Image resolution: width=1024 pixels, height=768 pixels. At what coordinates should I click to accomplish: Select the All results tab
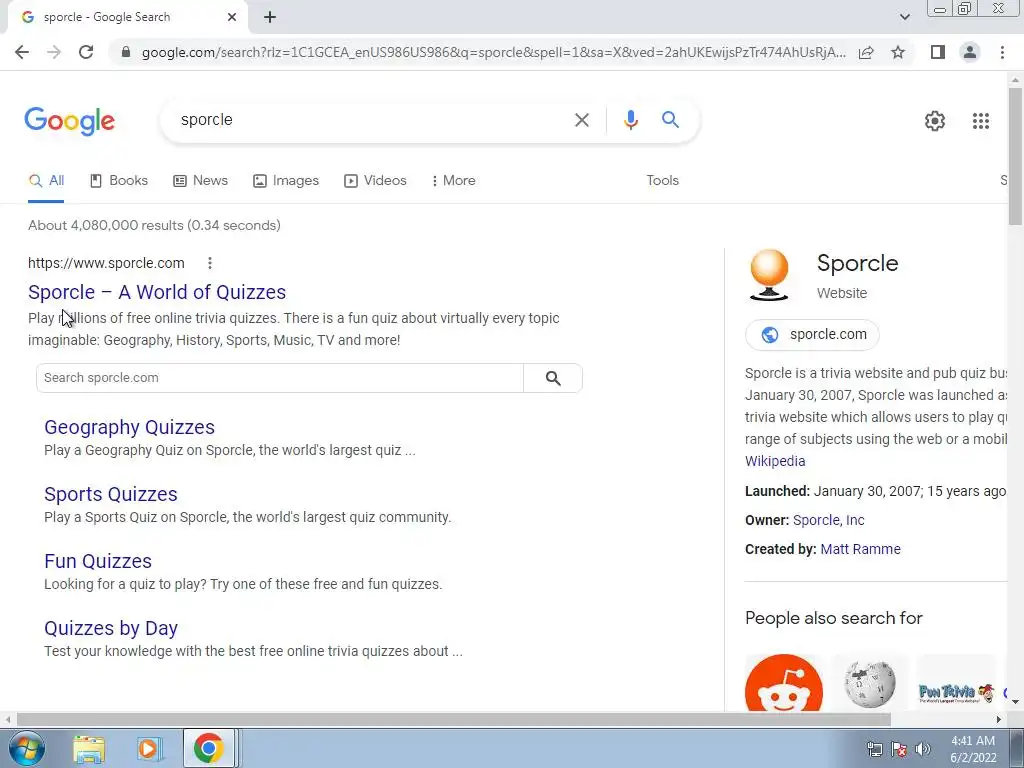click(x=46, y=181)
